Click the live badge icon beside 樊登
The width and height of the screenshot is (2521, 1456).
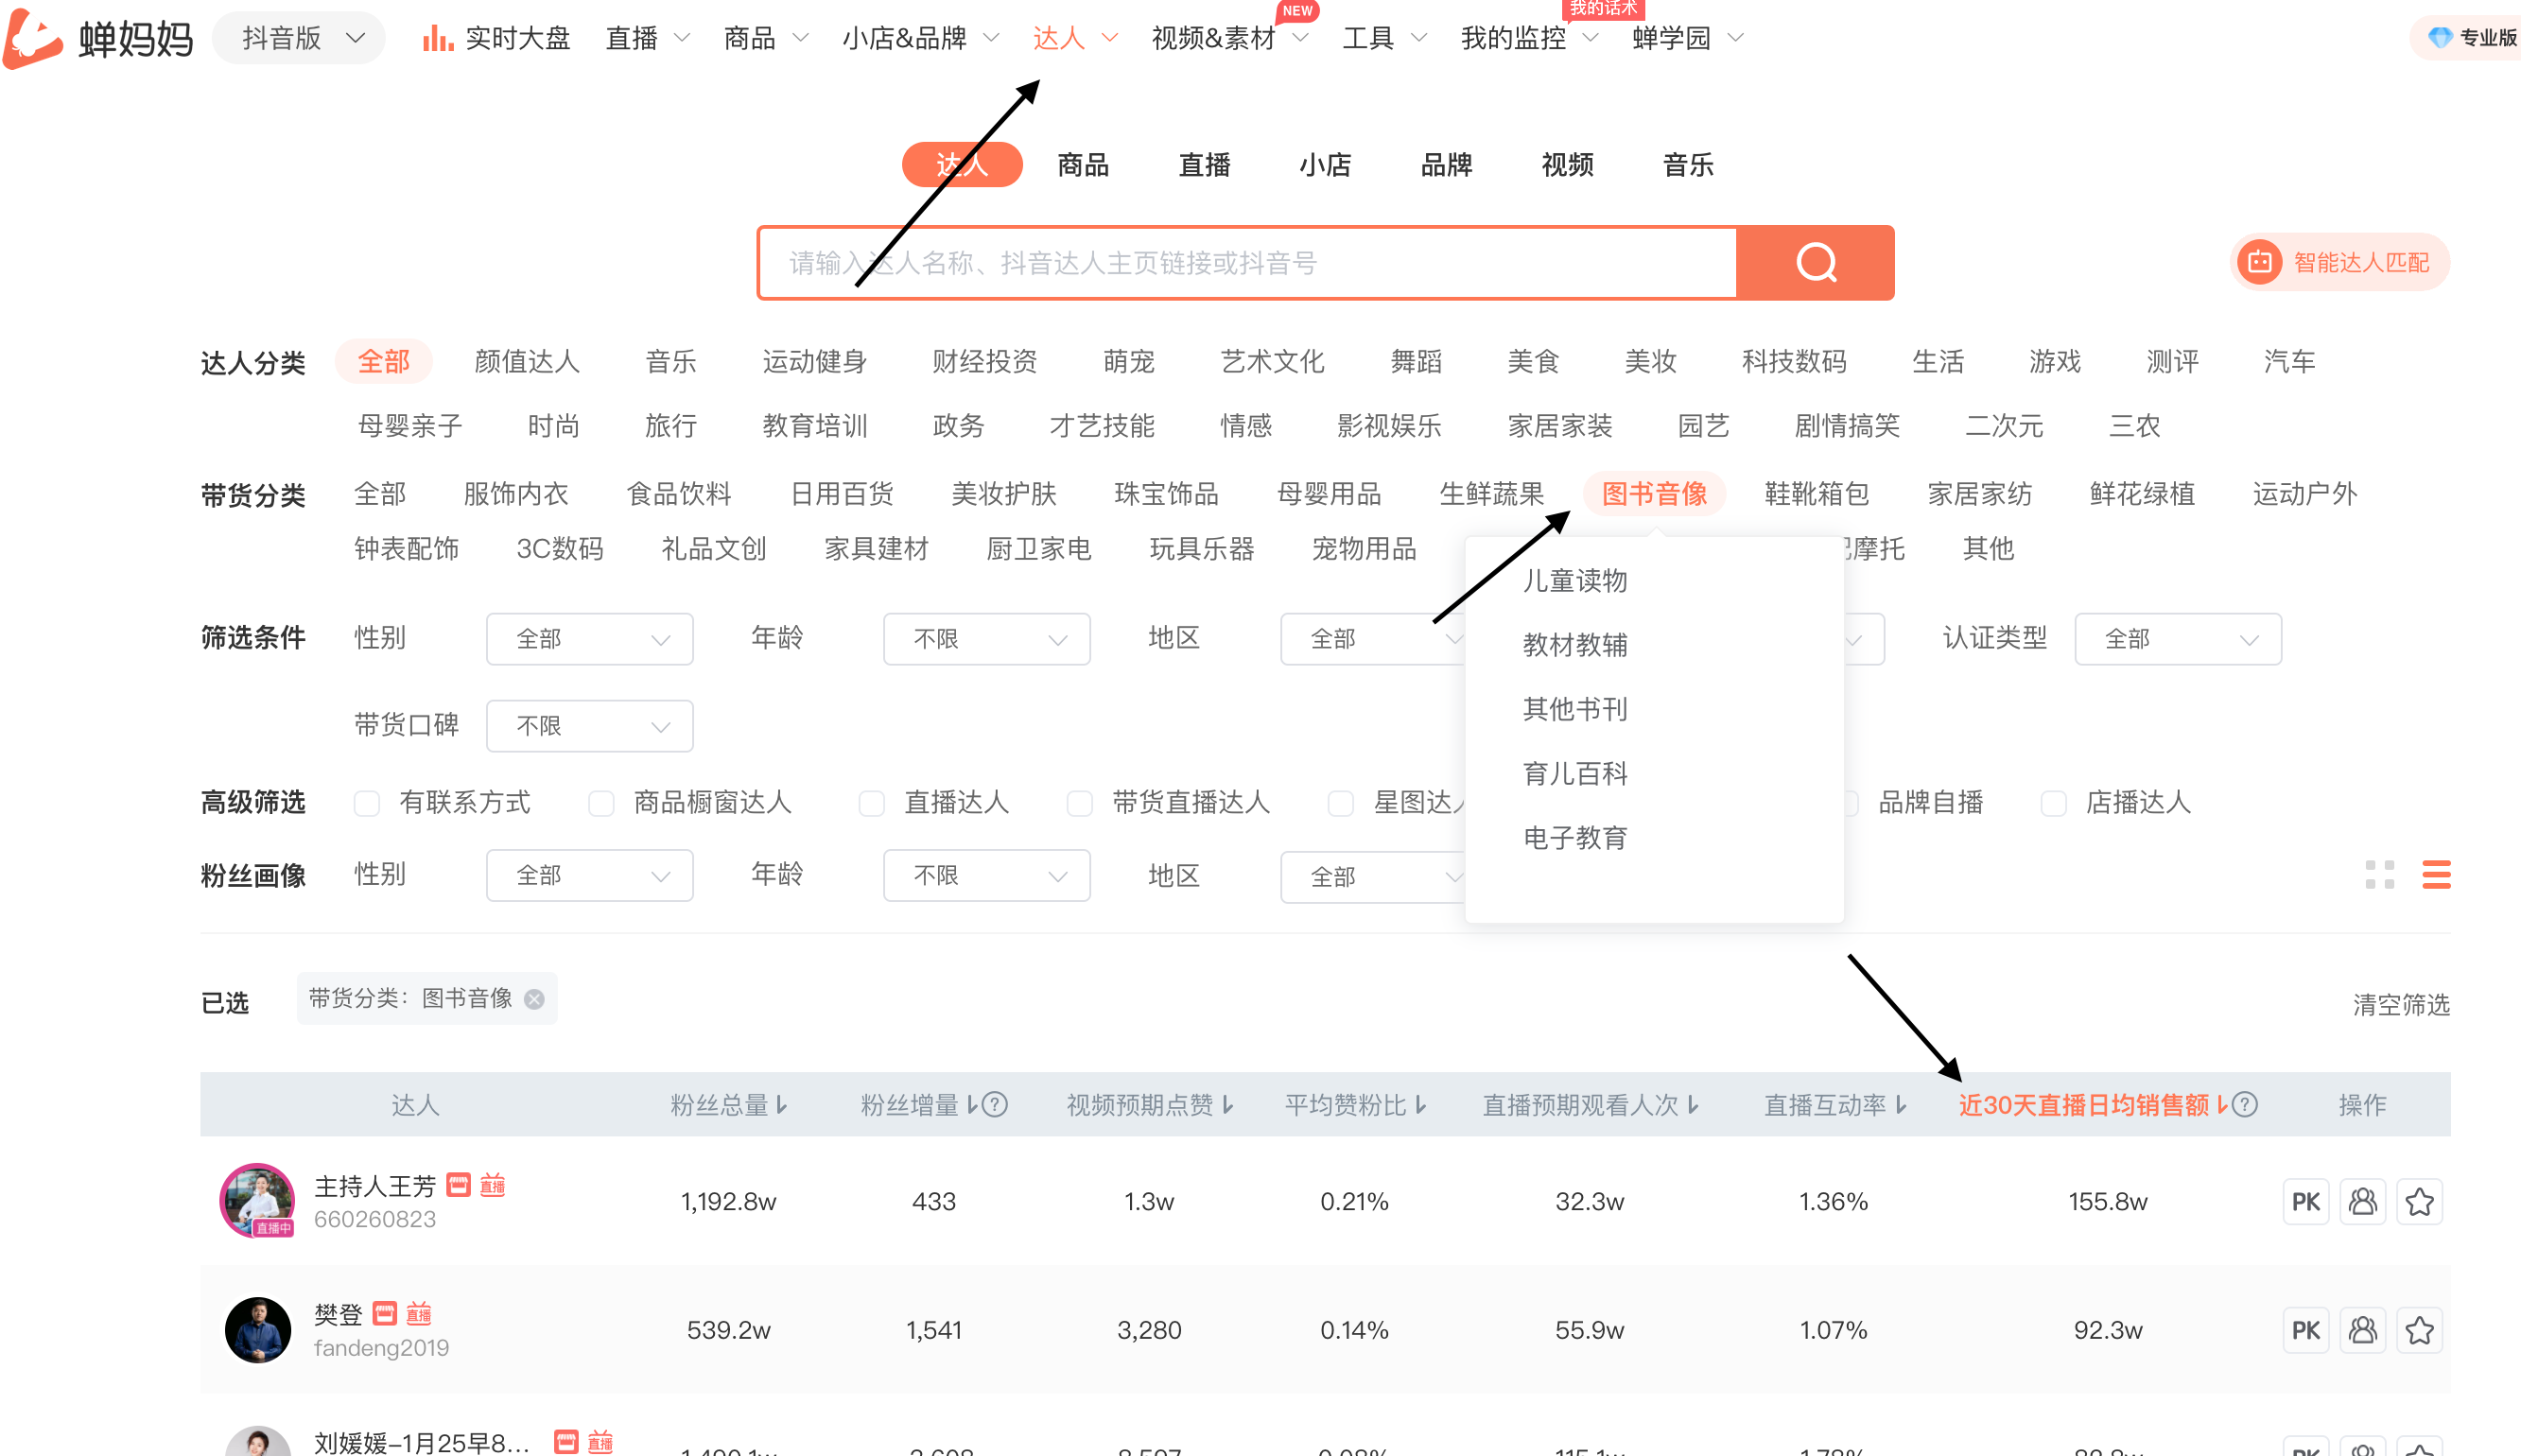pyautogui.click(x=419, y=1314)
